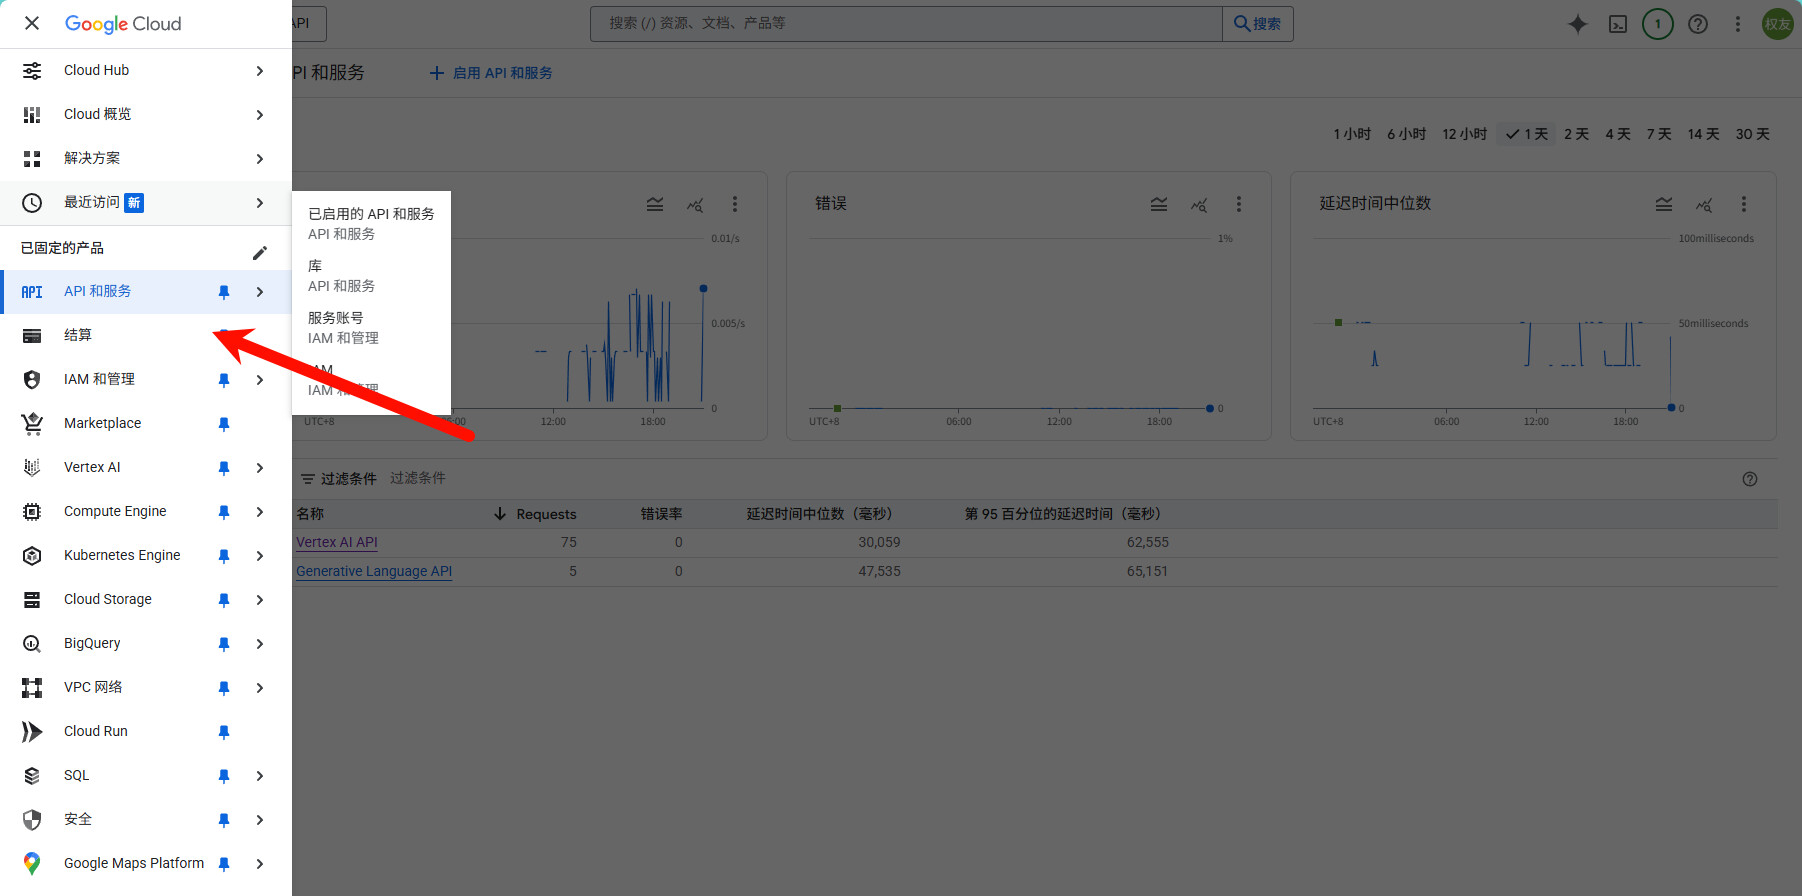This screenshot has height=896, width=1802.
Task: Open Cloud Run from sidebar
Action: (96, 731)
